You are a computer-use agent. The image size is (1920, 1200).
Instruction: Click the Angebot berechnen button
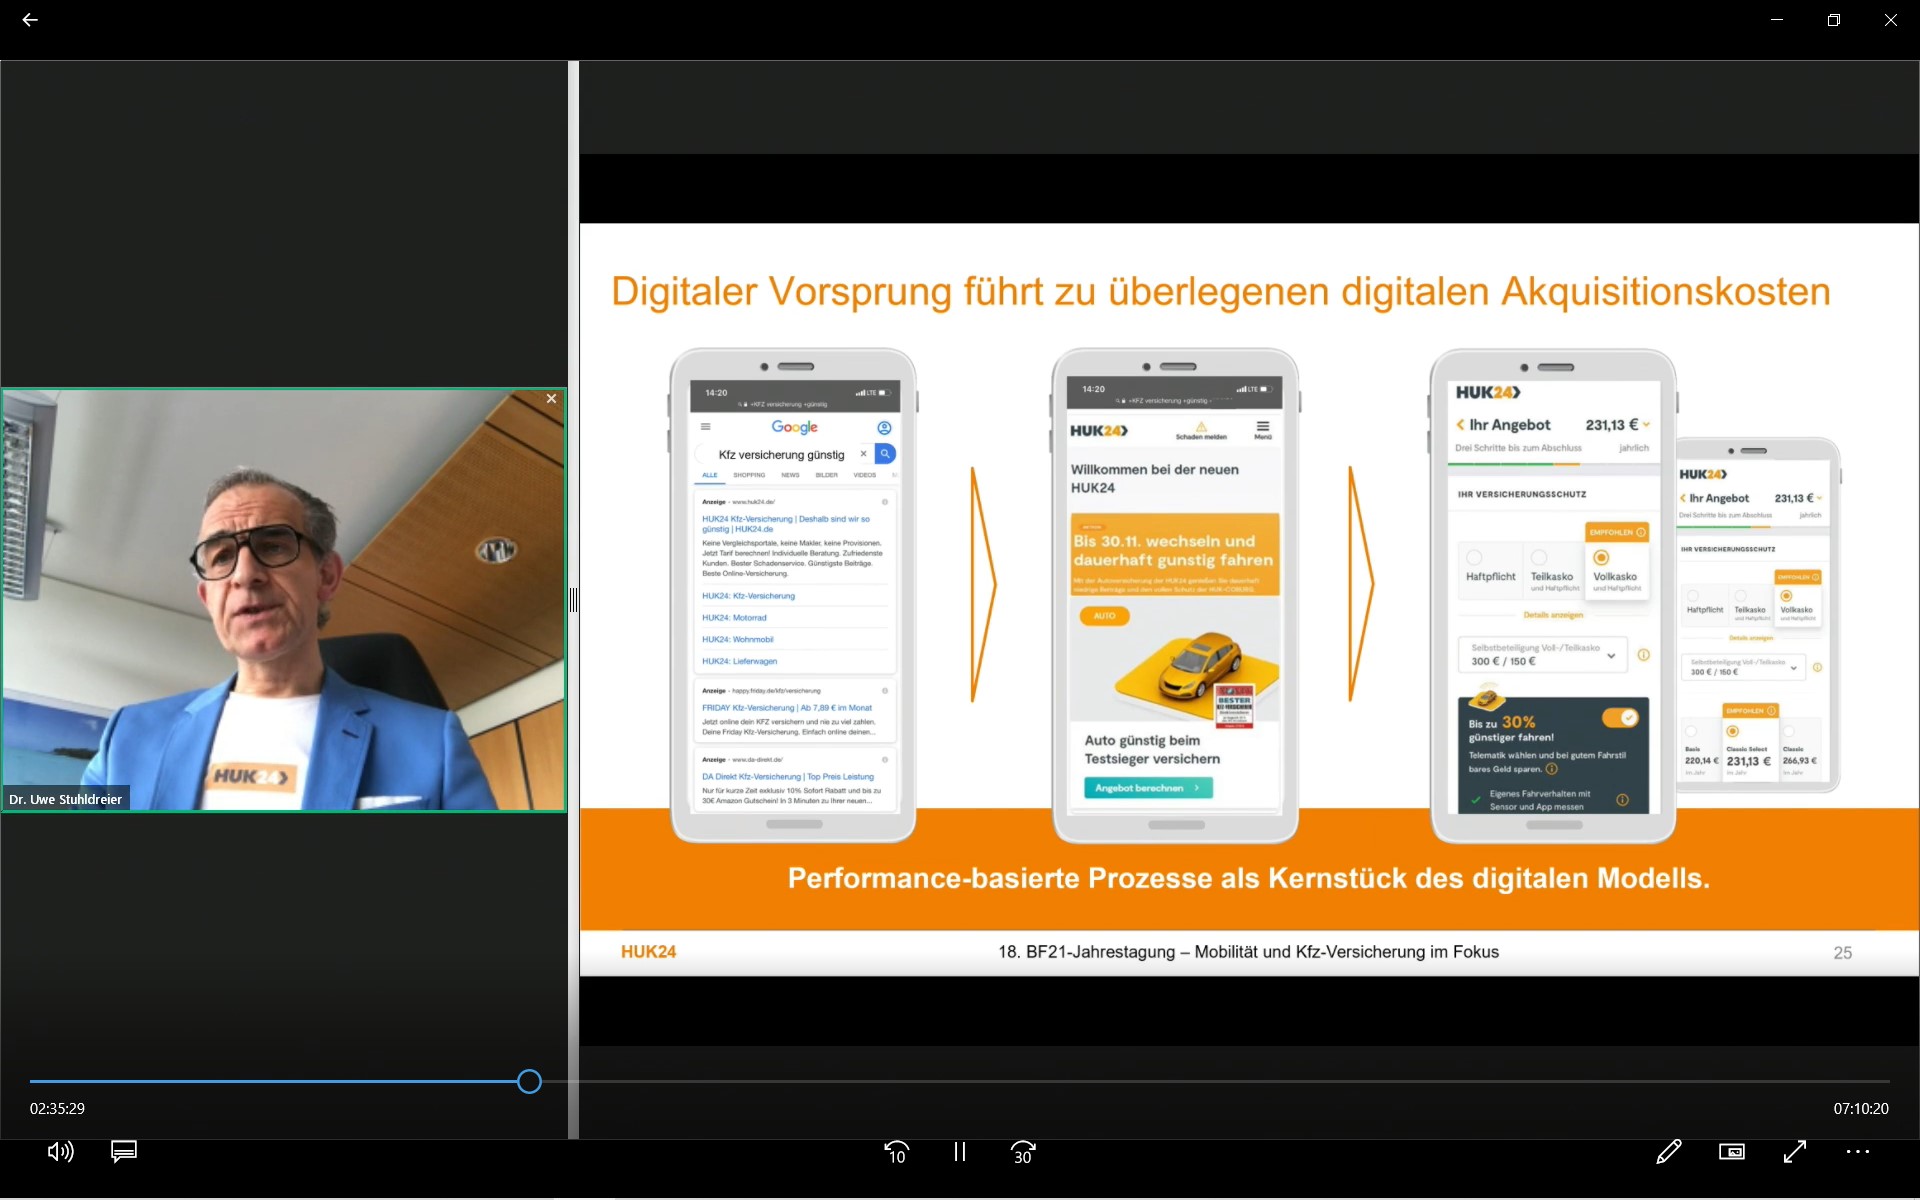pyautogui.click(x=1148, y=788)
